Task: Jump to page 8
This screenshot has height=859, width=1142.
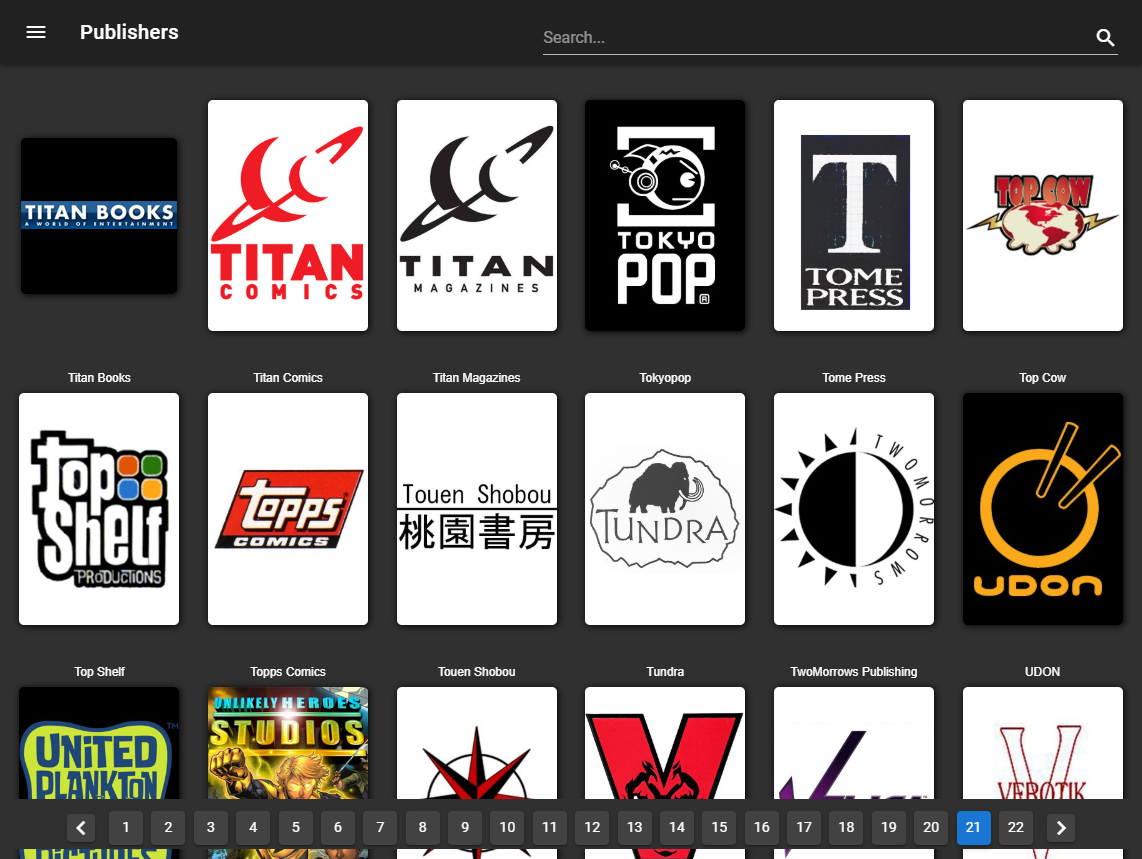Action: 422,828
